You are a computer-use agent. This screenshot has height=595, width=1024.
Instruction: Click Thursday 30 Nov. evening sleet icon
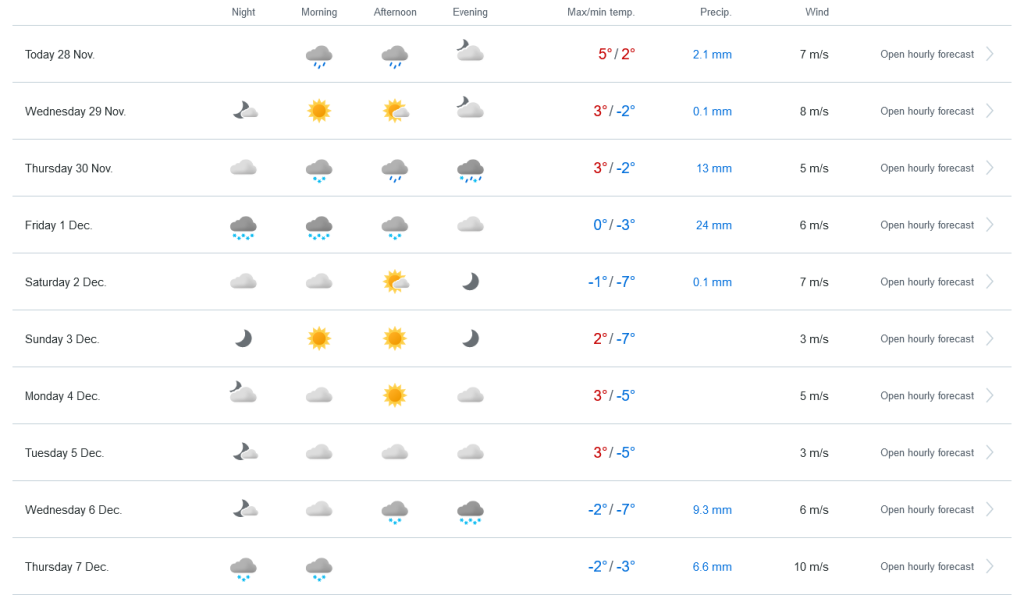click(x=470, y=169)
